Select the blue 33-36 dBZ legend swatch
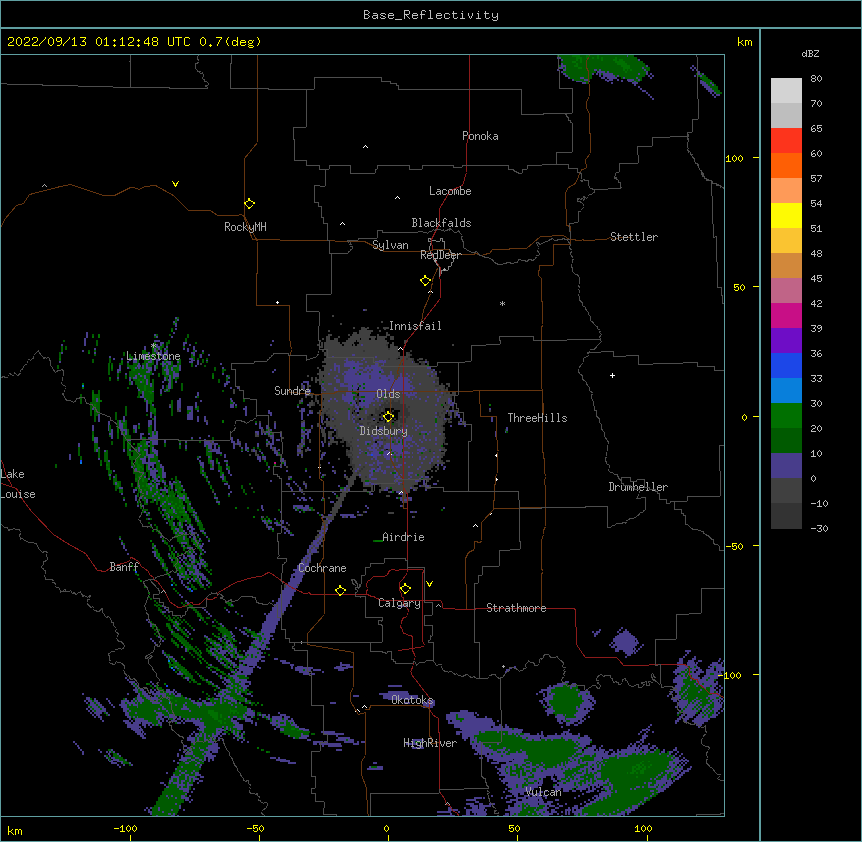The image size is (862, 842). coord(786,365)
